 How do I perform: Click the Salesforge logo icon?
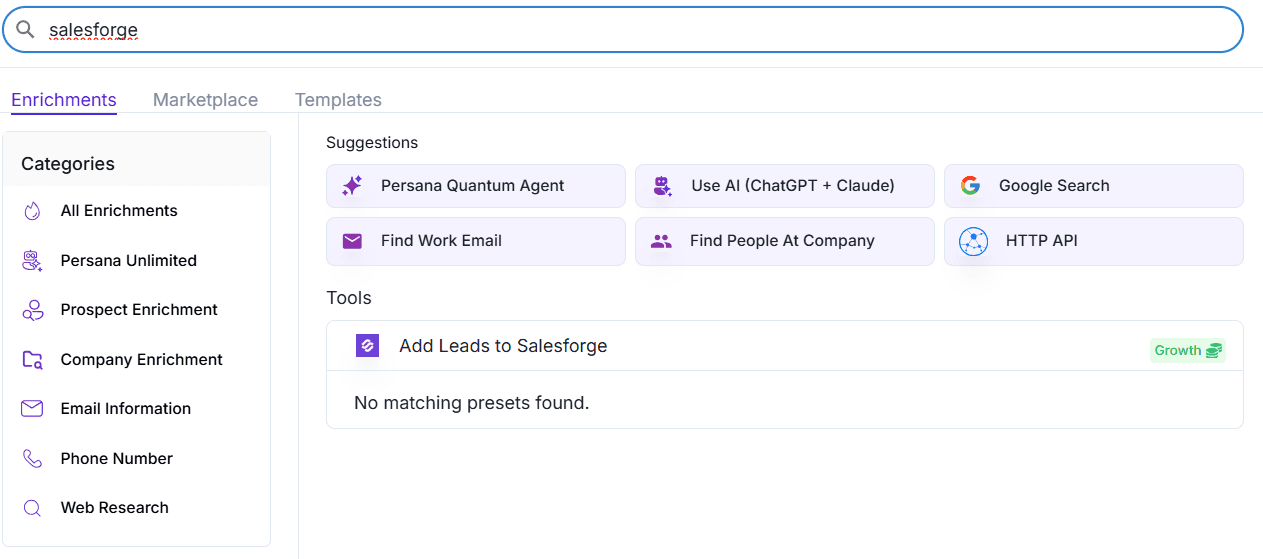tap(367, 346)
